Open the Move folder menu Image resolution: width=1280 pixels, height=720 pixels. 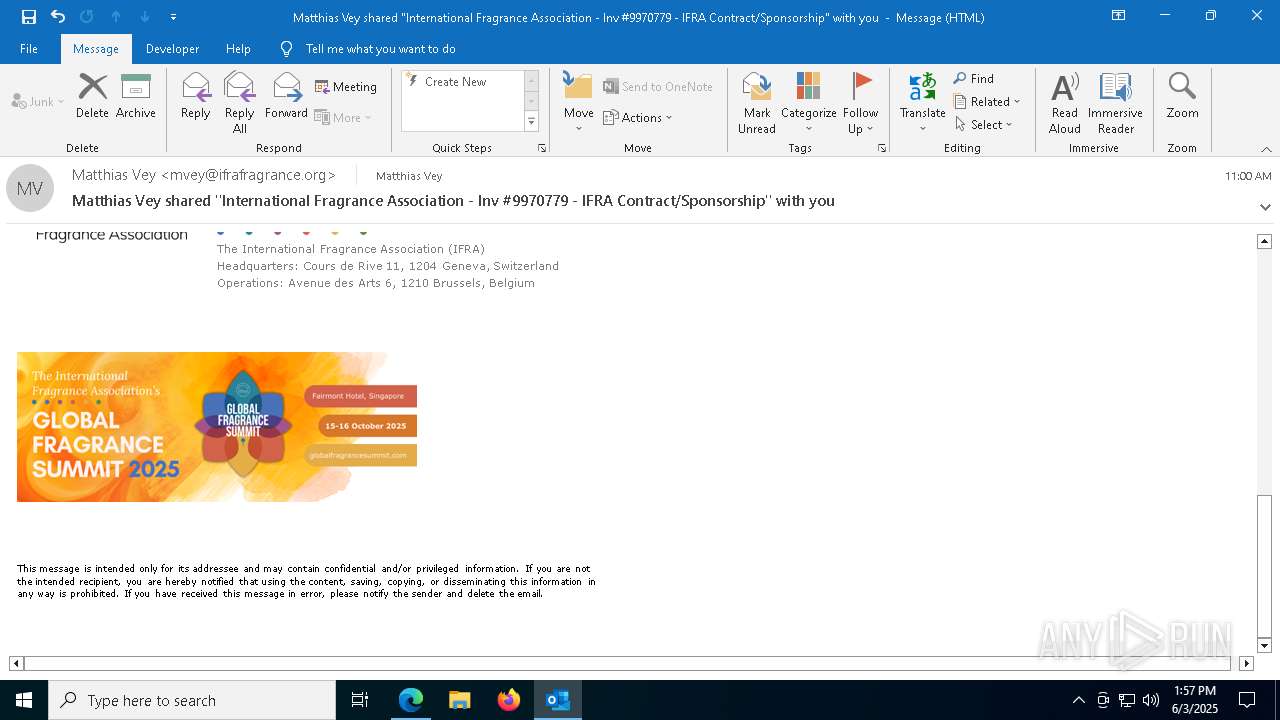click(579, 103)
